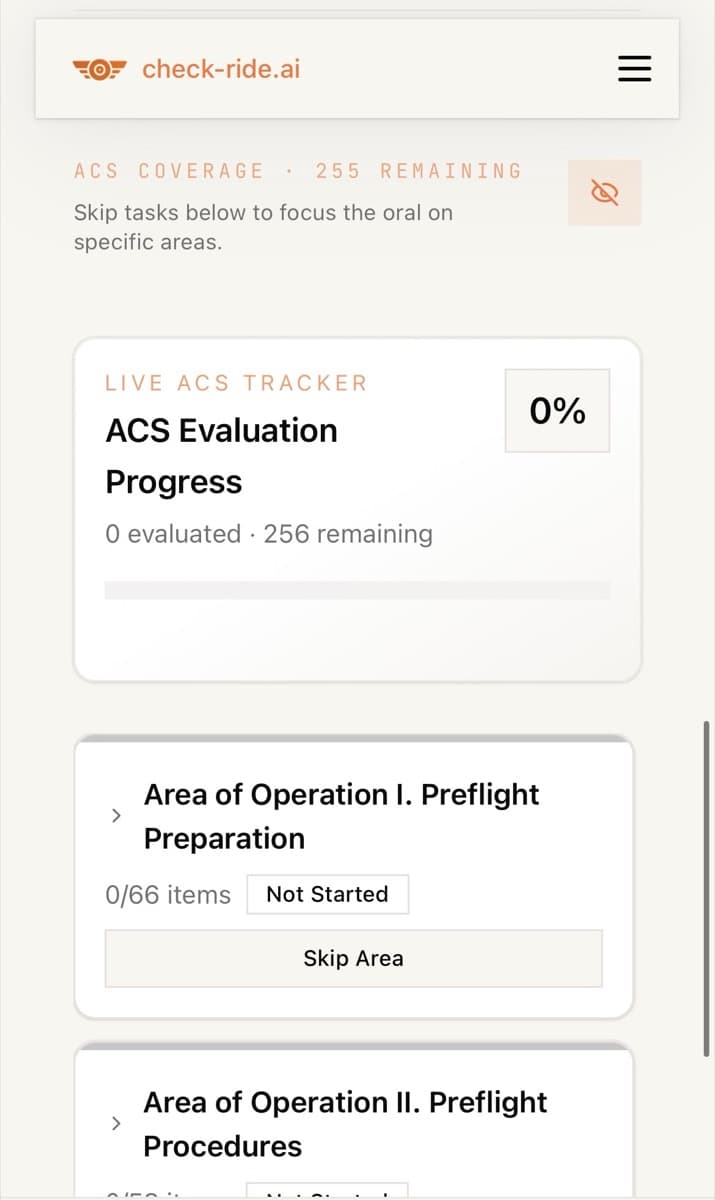Open Area of Operation II. Preflight Procedures title
The image size is (715, 1200).
pyautogui.click(x=345, y=1124)
